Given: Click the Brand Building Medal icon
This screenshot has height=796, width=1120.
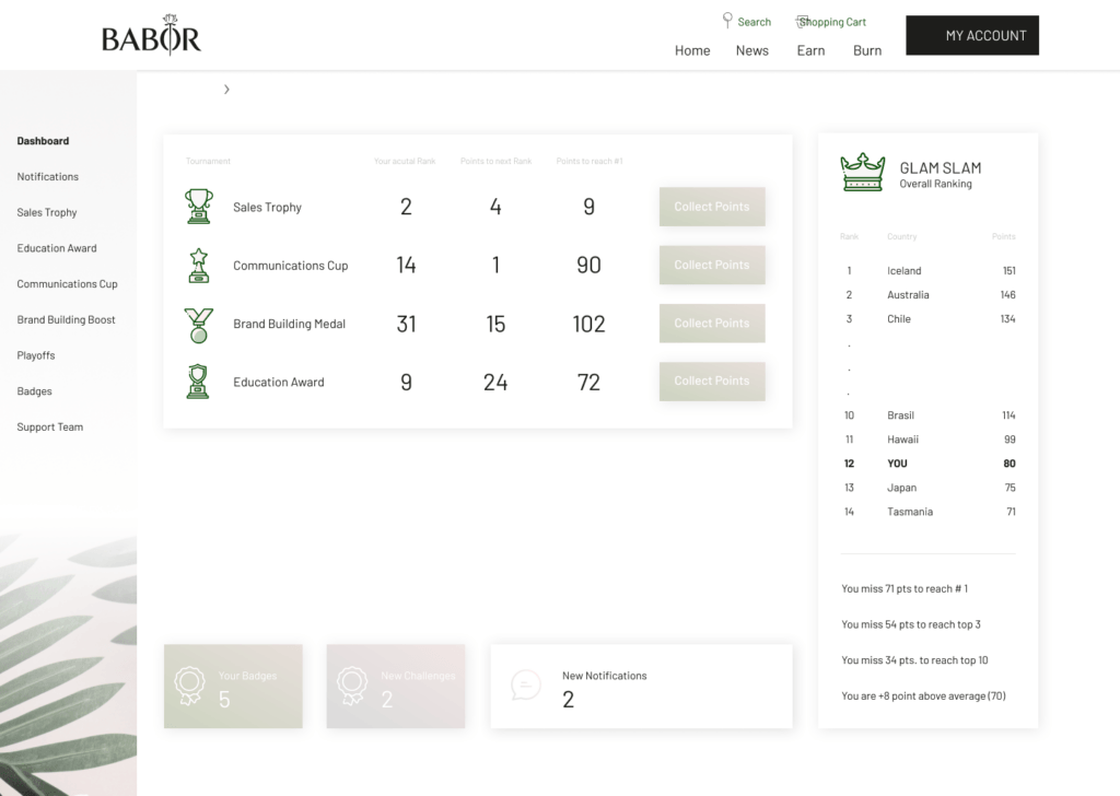Looking at the screenshot, I should [x=199, y=324].
